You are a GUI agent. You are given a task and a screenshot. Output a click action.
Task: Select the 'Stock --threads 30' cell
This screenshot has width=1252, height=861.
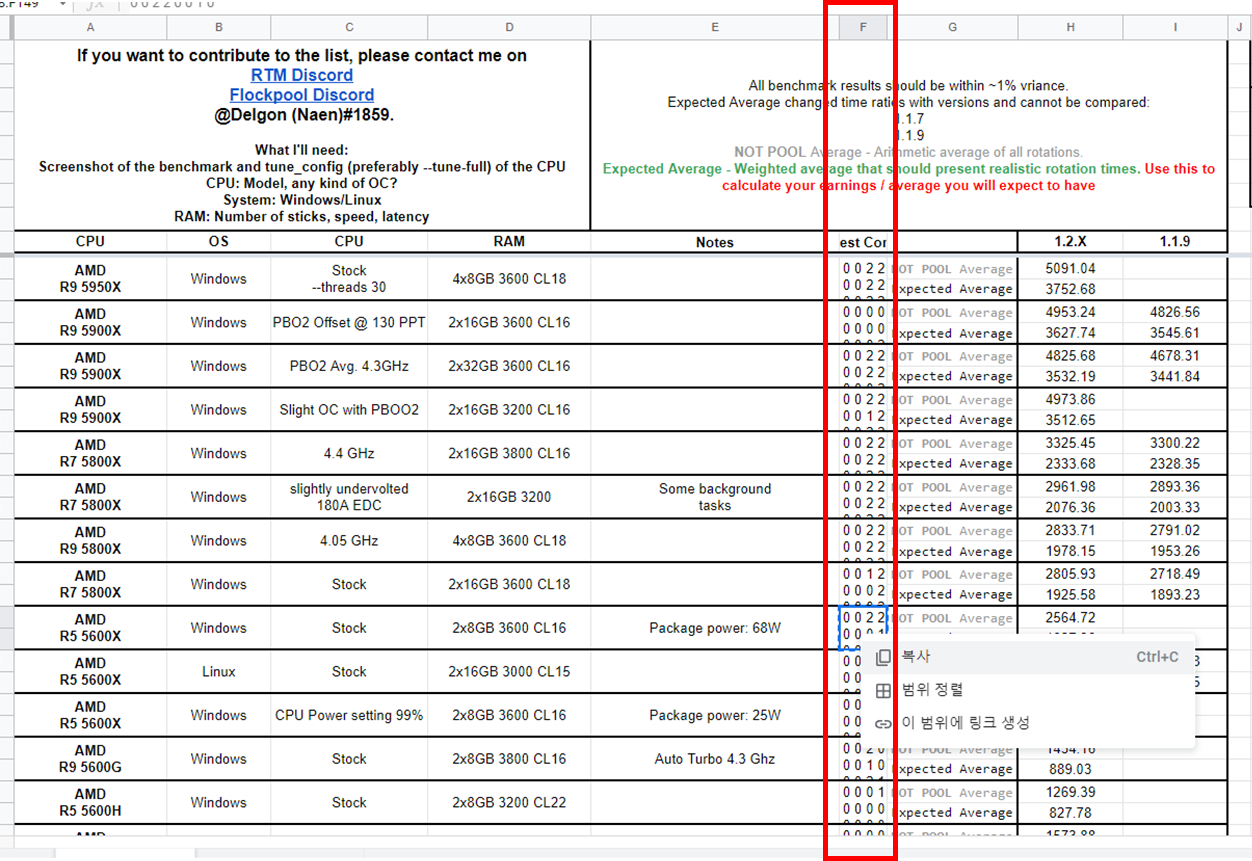pos(349,279)
